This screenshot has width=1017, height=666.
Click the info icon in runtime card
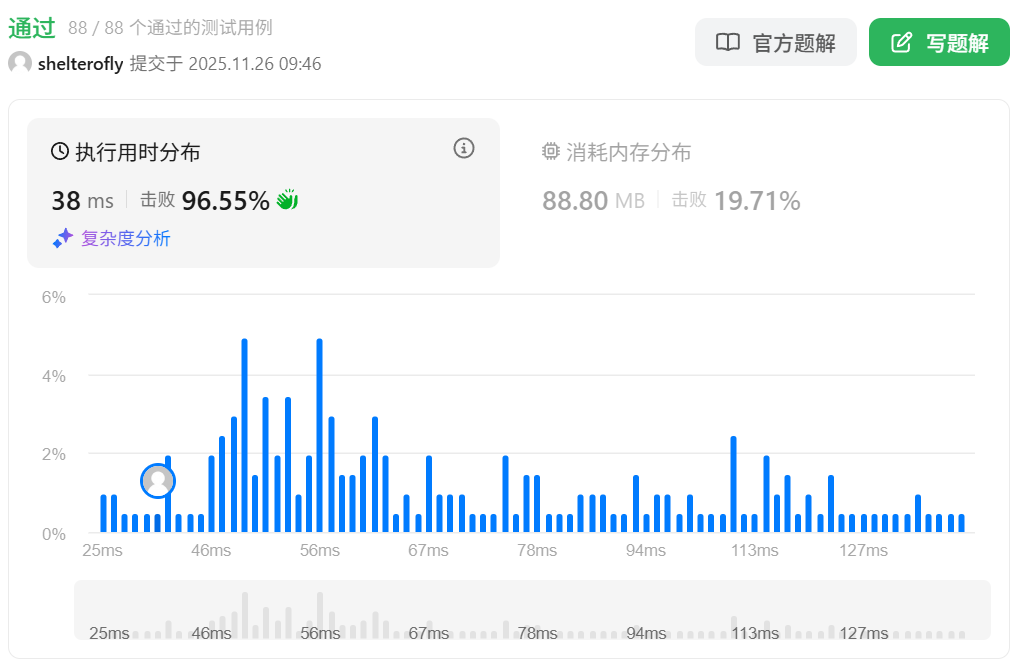[x=463, y=149]
